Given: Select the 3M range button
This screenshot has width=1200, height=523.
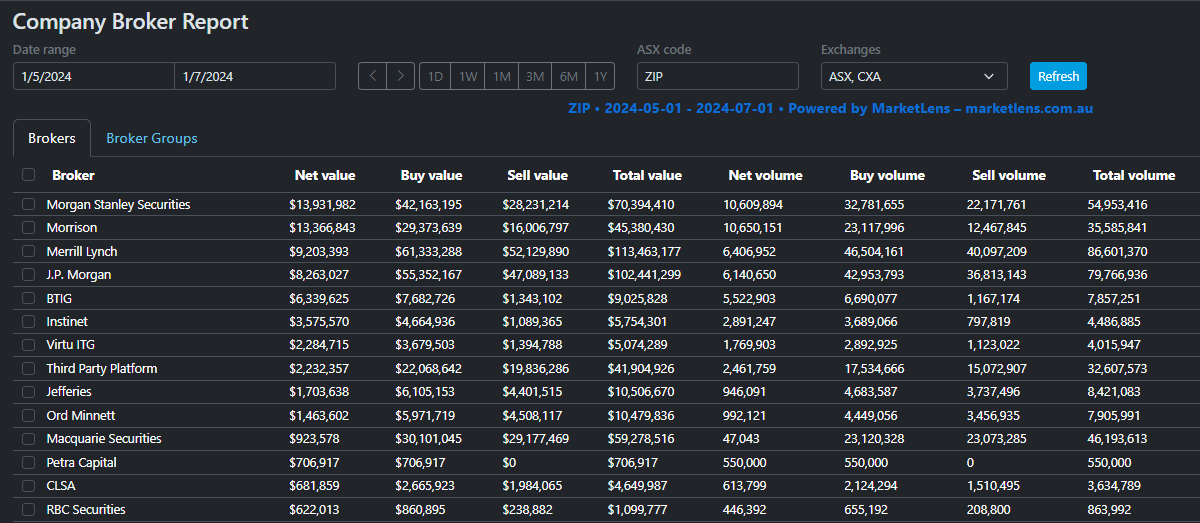Looking at the screenshot, I should click(x=535, y=76).
